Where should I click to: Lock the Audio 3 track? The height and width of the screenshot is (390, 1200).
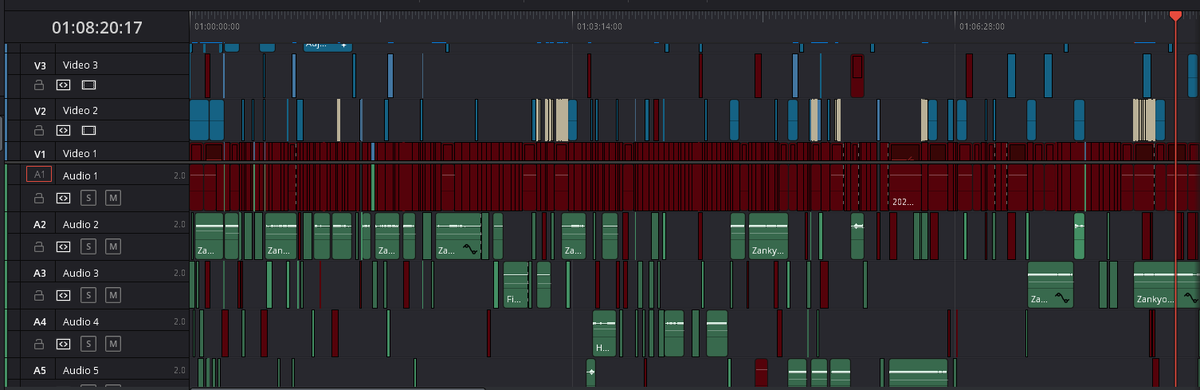tap(40, 295)
